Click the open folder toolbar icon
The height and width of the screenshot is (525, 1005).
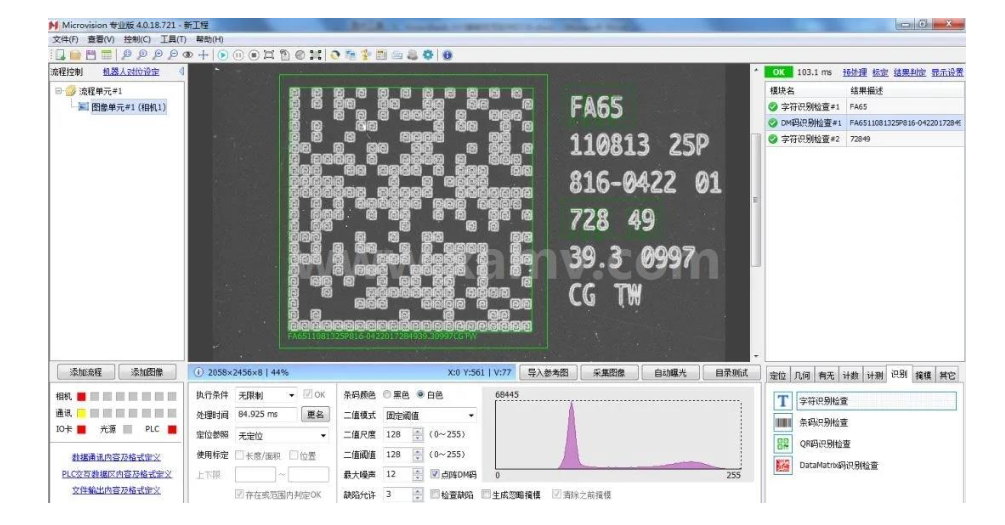coord(75,55)
